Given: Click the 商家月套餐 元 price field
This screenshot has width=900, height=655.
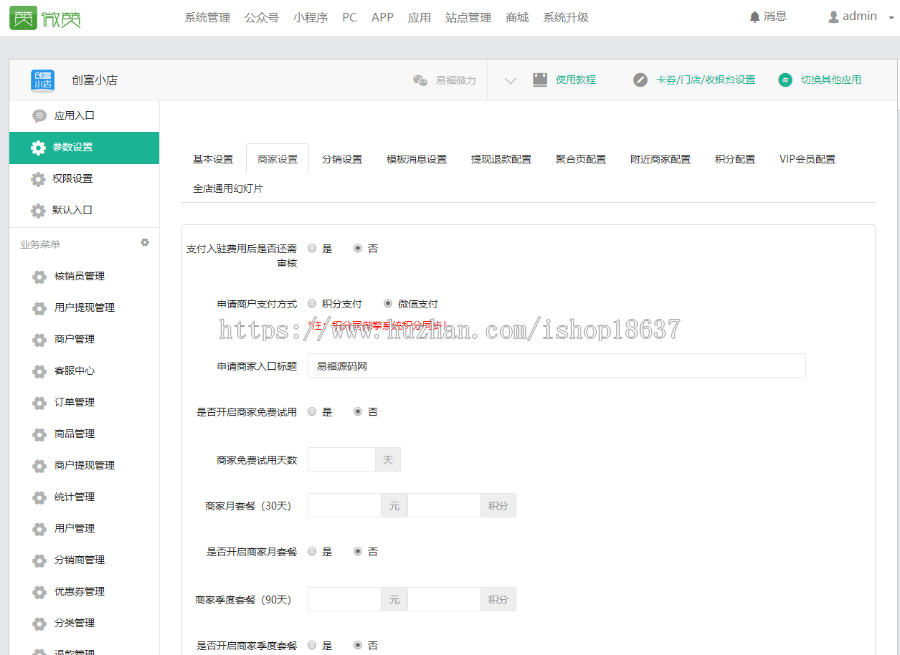Looking at the screenshot, I should [x=344, y=506].
